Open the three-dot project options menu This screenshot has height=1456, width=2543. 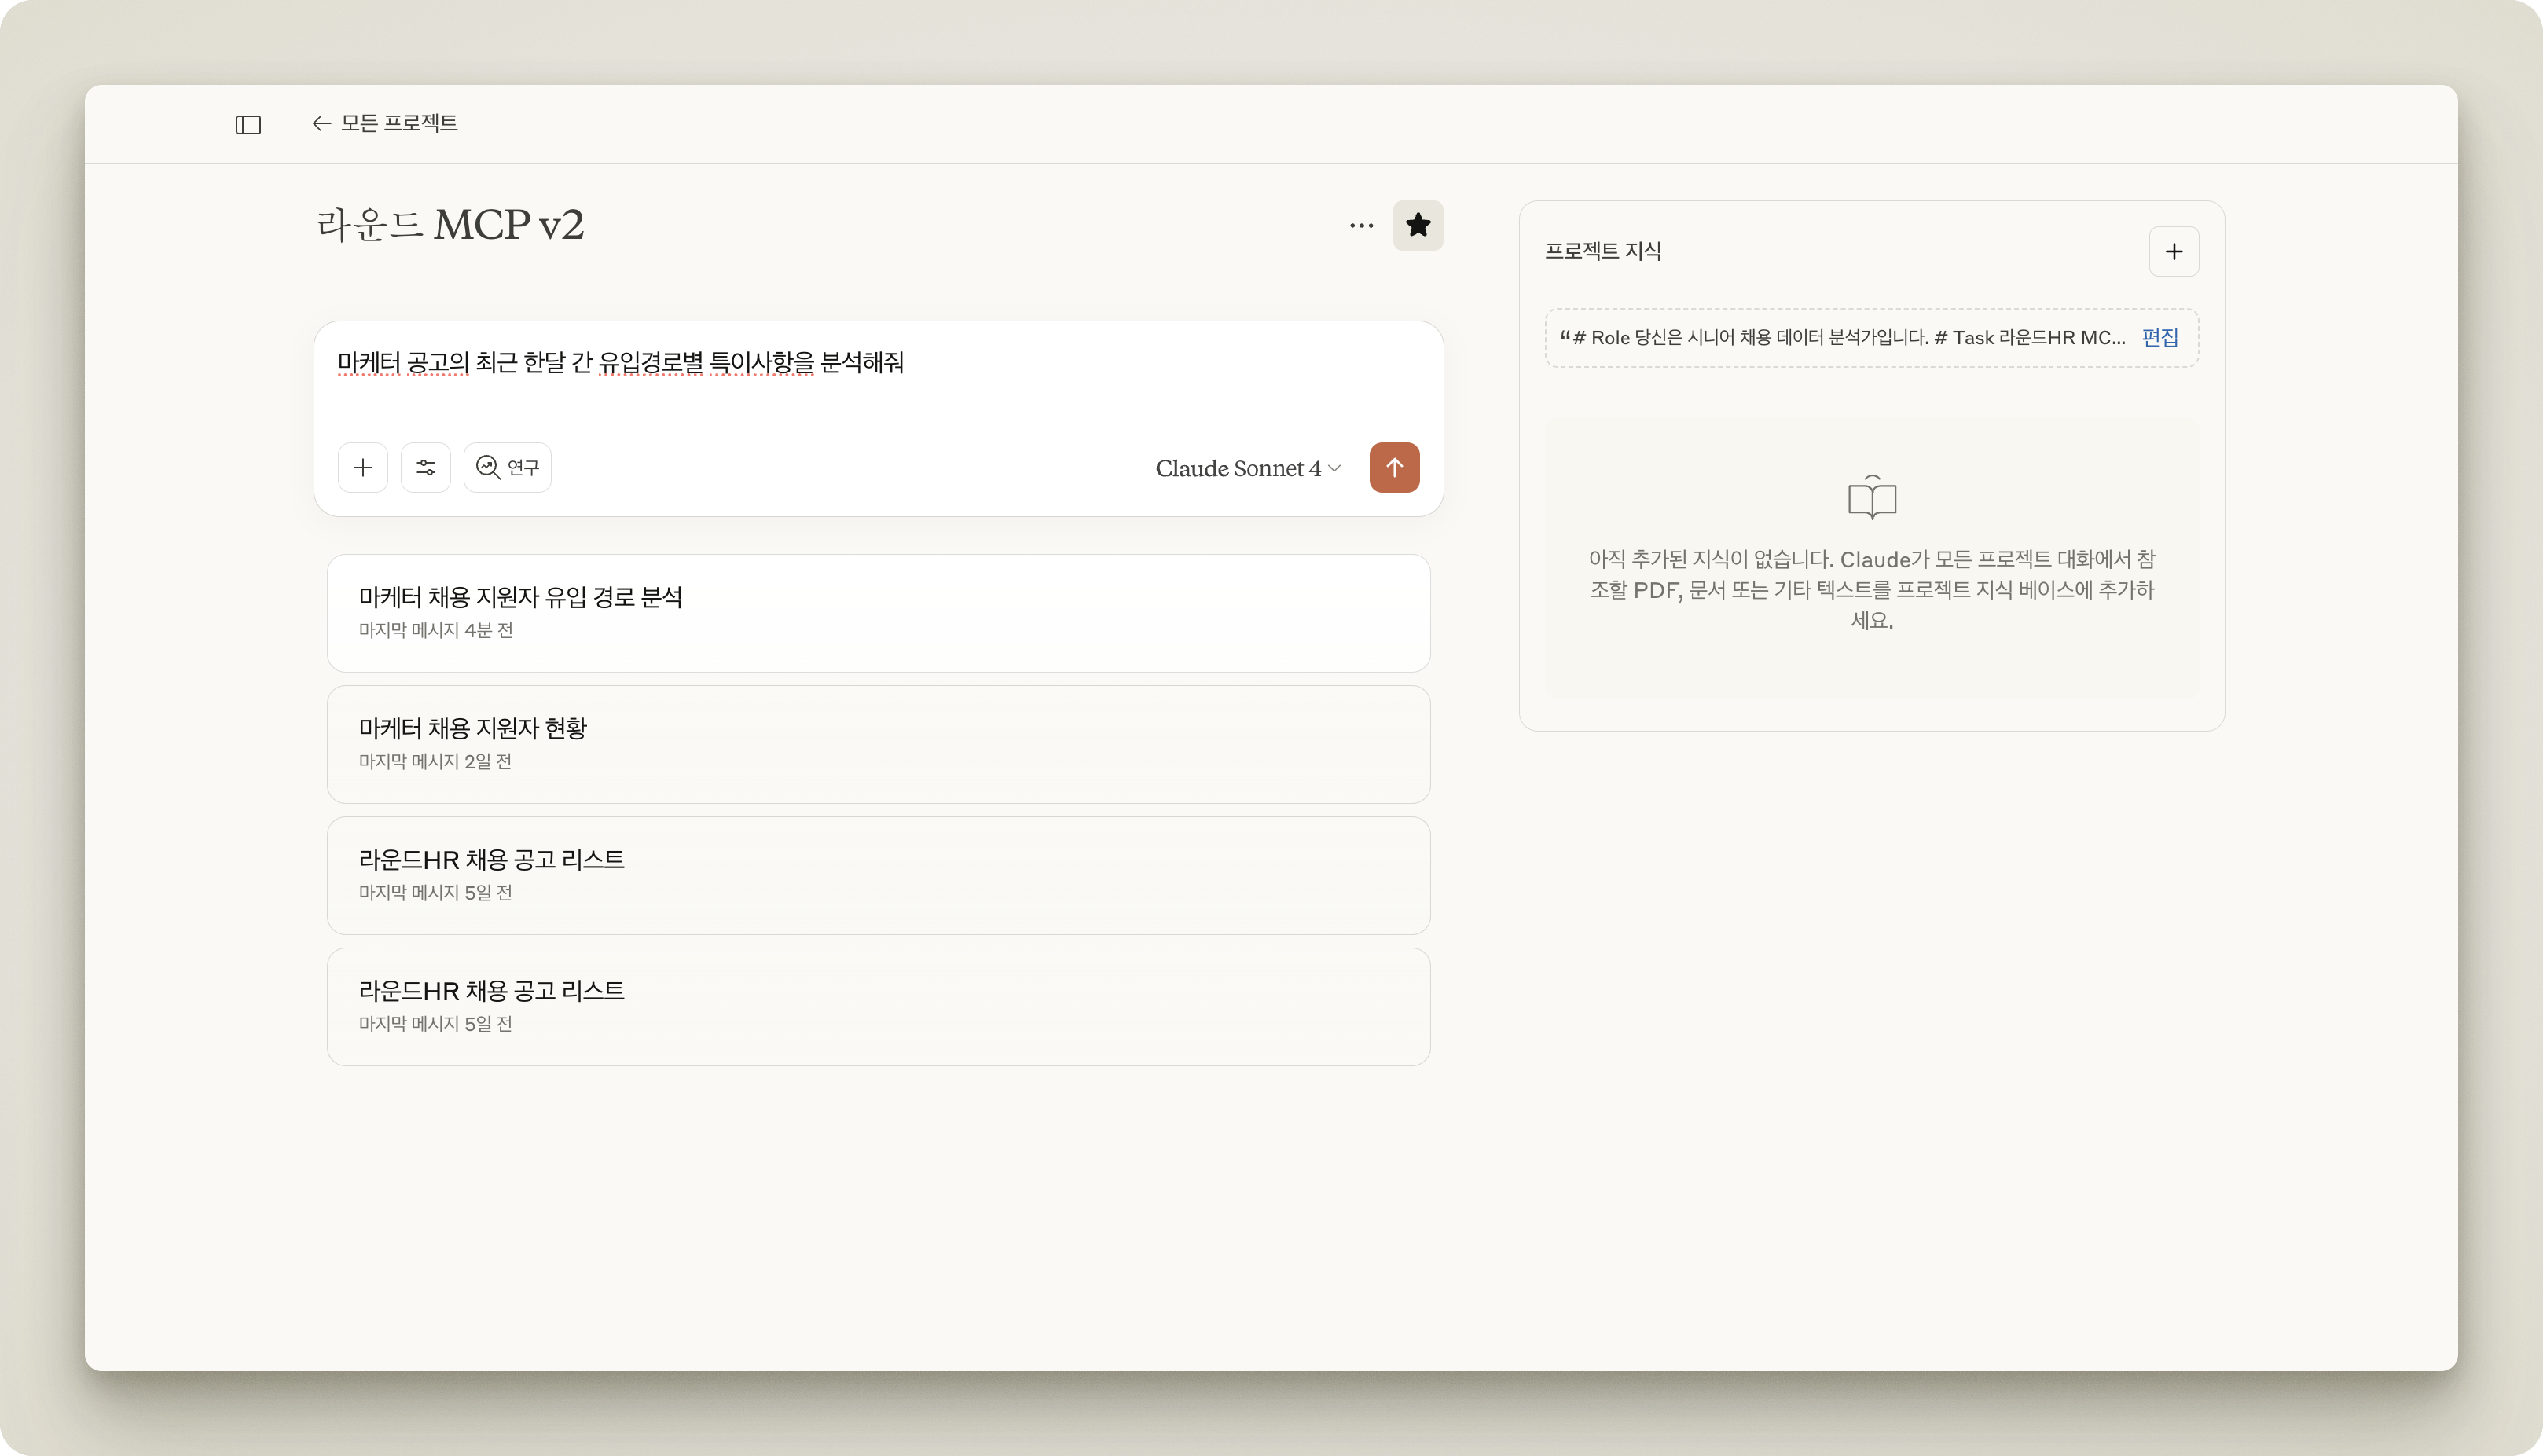click(1361, 226)
